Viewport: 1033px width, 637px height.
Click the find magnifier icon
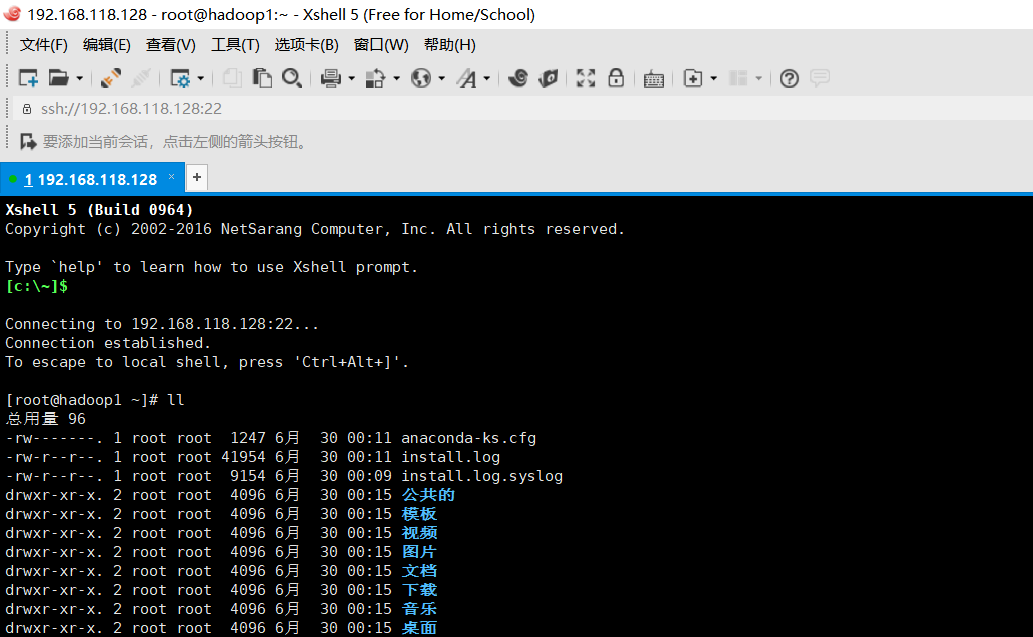(x=292, y=78)
